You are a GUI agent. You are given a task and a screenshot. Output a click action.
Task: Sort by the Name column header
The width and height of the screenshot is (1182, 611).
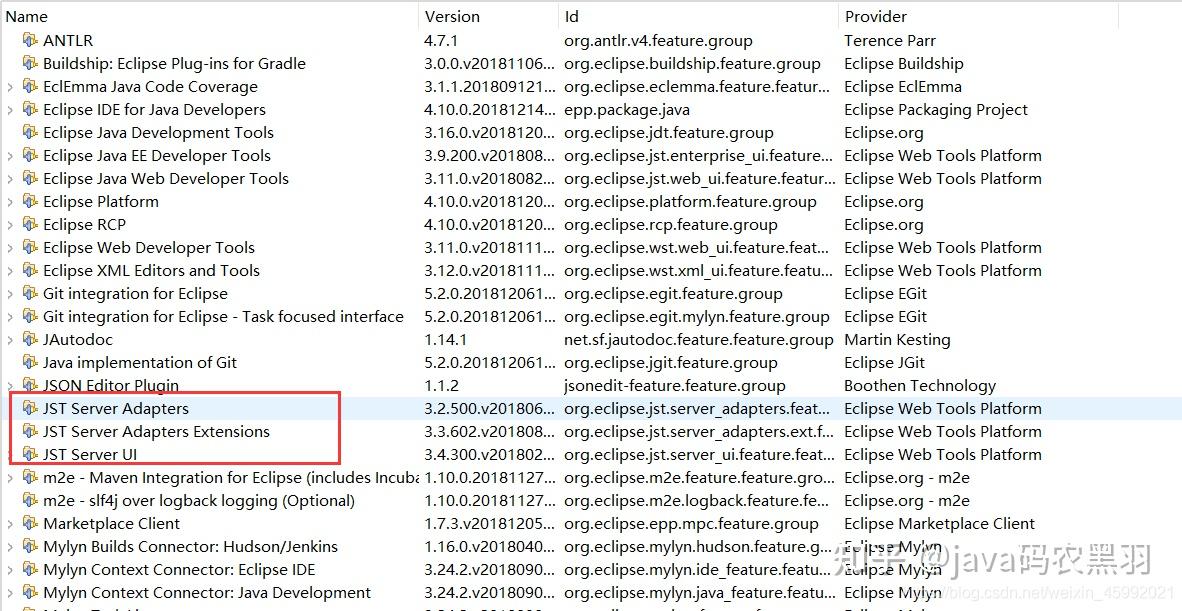click(x=209, y=16)
